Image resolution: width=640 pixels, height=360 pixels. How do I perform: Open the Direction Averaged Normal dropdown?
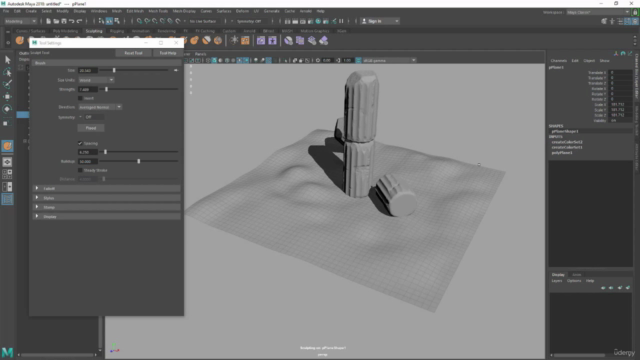[x=100, y=107]
